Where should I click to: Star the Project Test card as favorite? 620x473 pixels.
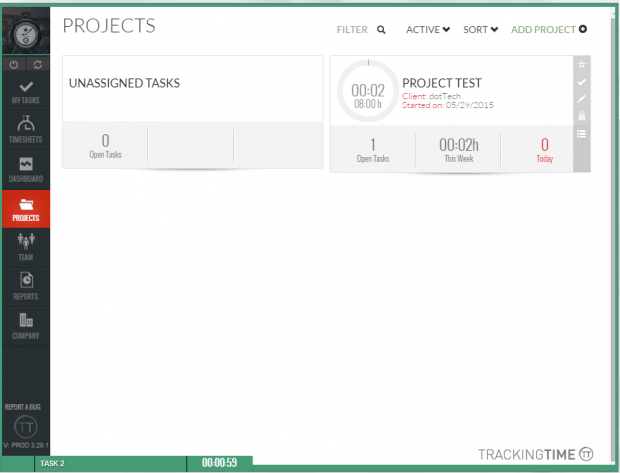pyautogui.click(x=581, y=64)
